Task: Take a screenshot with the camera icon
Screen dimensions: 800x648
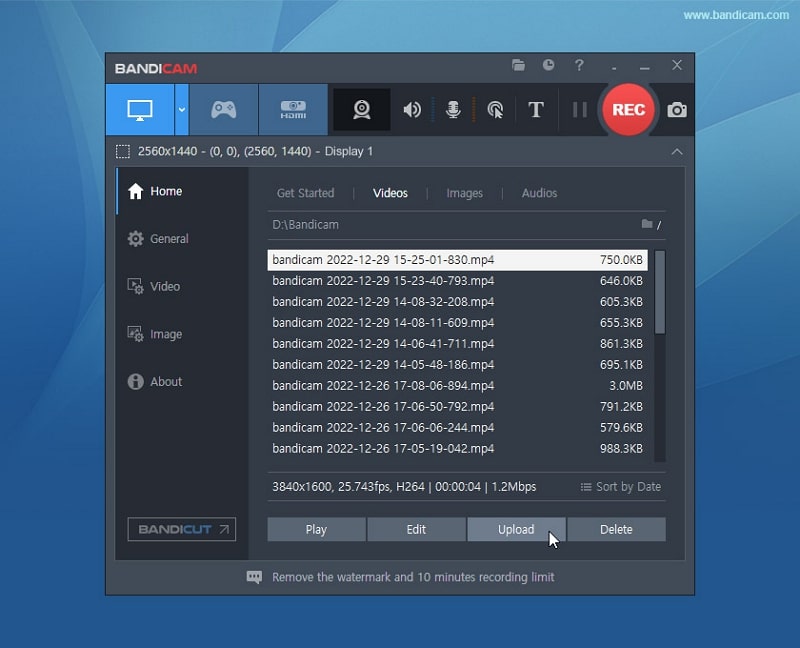Action: [676, 110]
